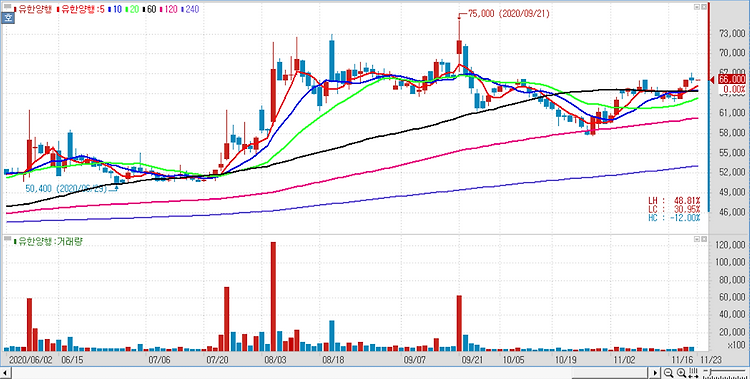
Task: Click the 60,000 volume axis label
Action: [x=732, y=298]
